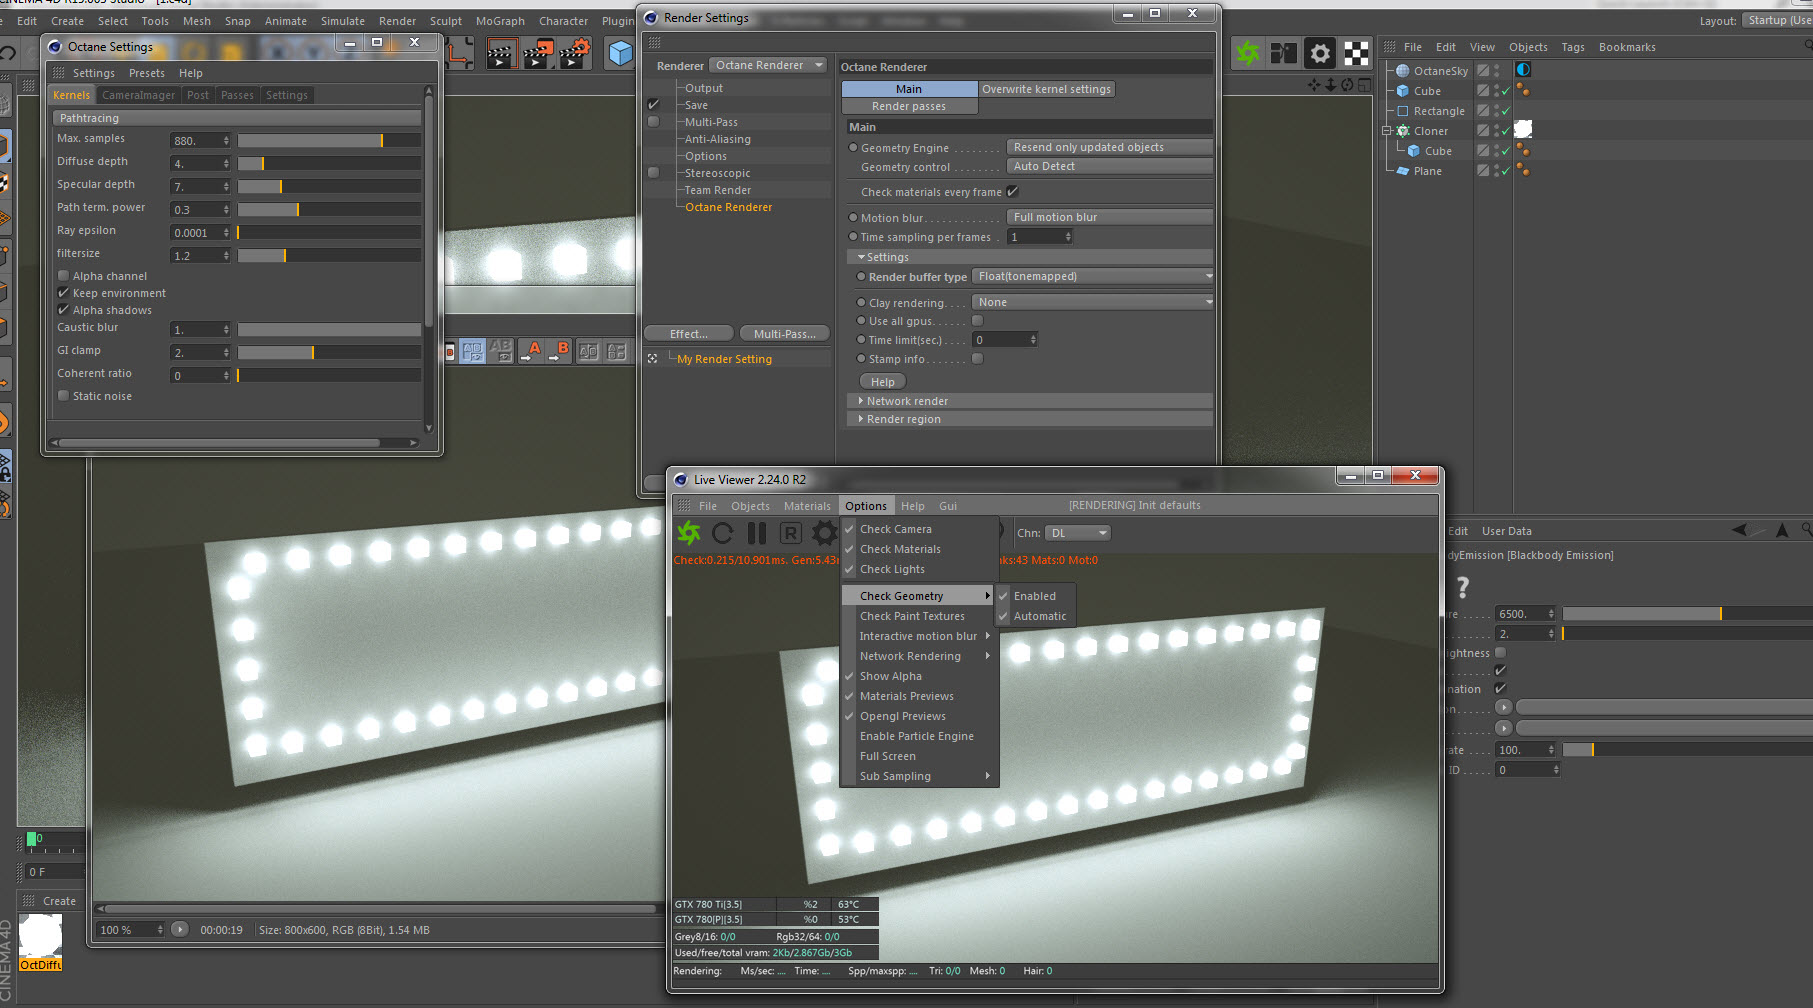Collapse the Cloner tree node
The width and height of the screenshot is (1813, 1008).
tap(1387, 131)
